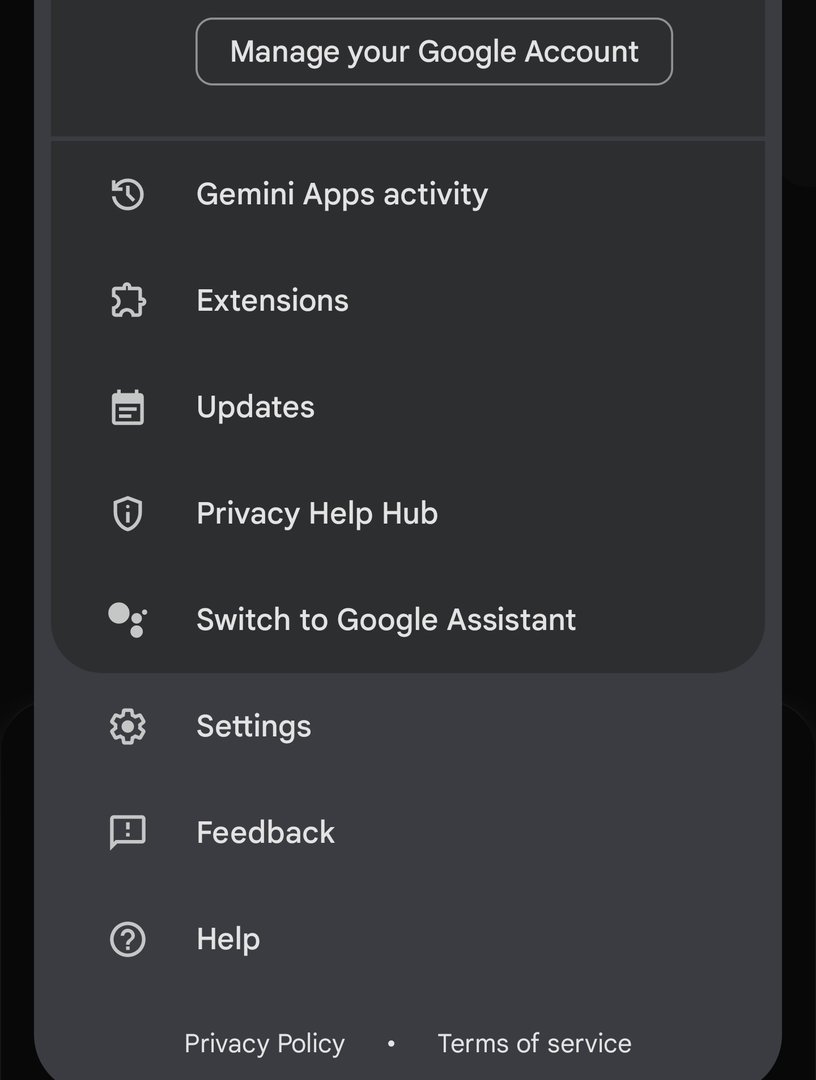This screenshot has height=1080, width=816.
Task: Select the Extensions text label
Action: point(272,301)
